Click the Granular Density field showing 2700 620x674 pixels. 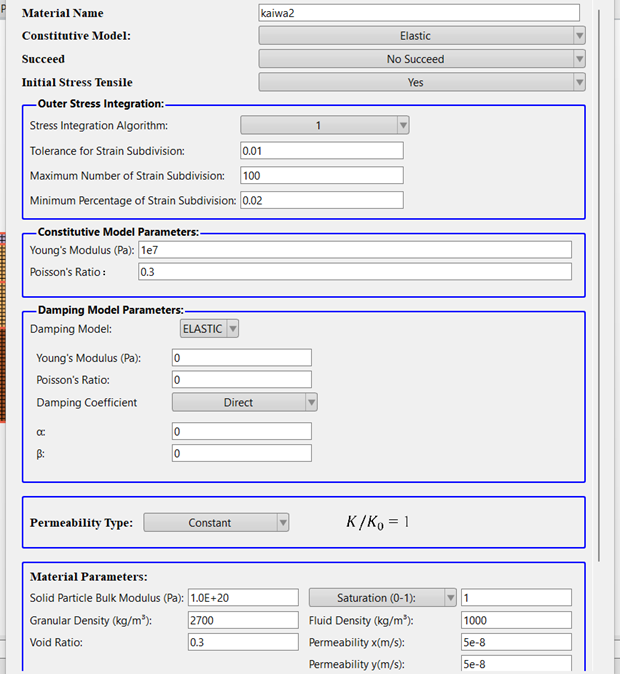click(243, 620)
